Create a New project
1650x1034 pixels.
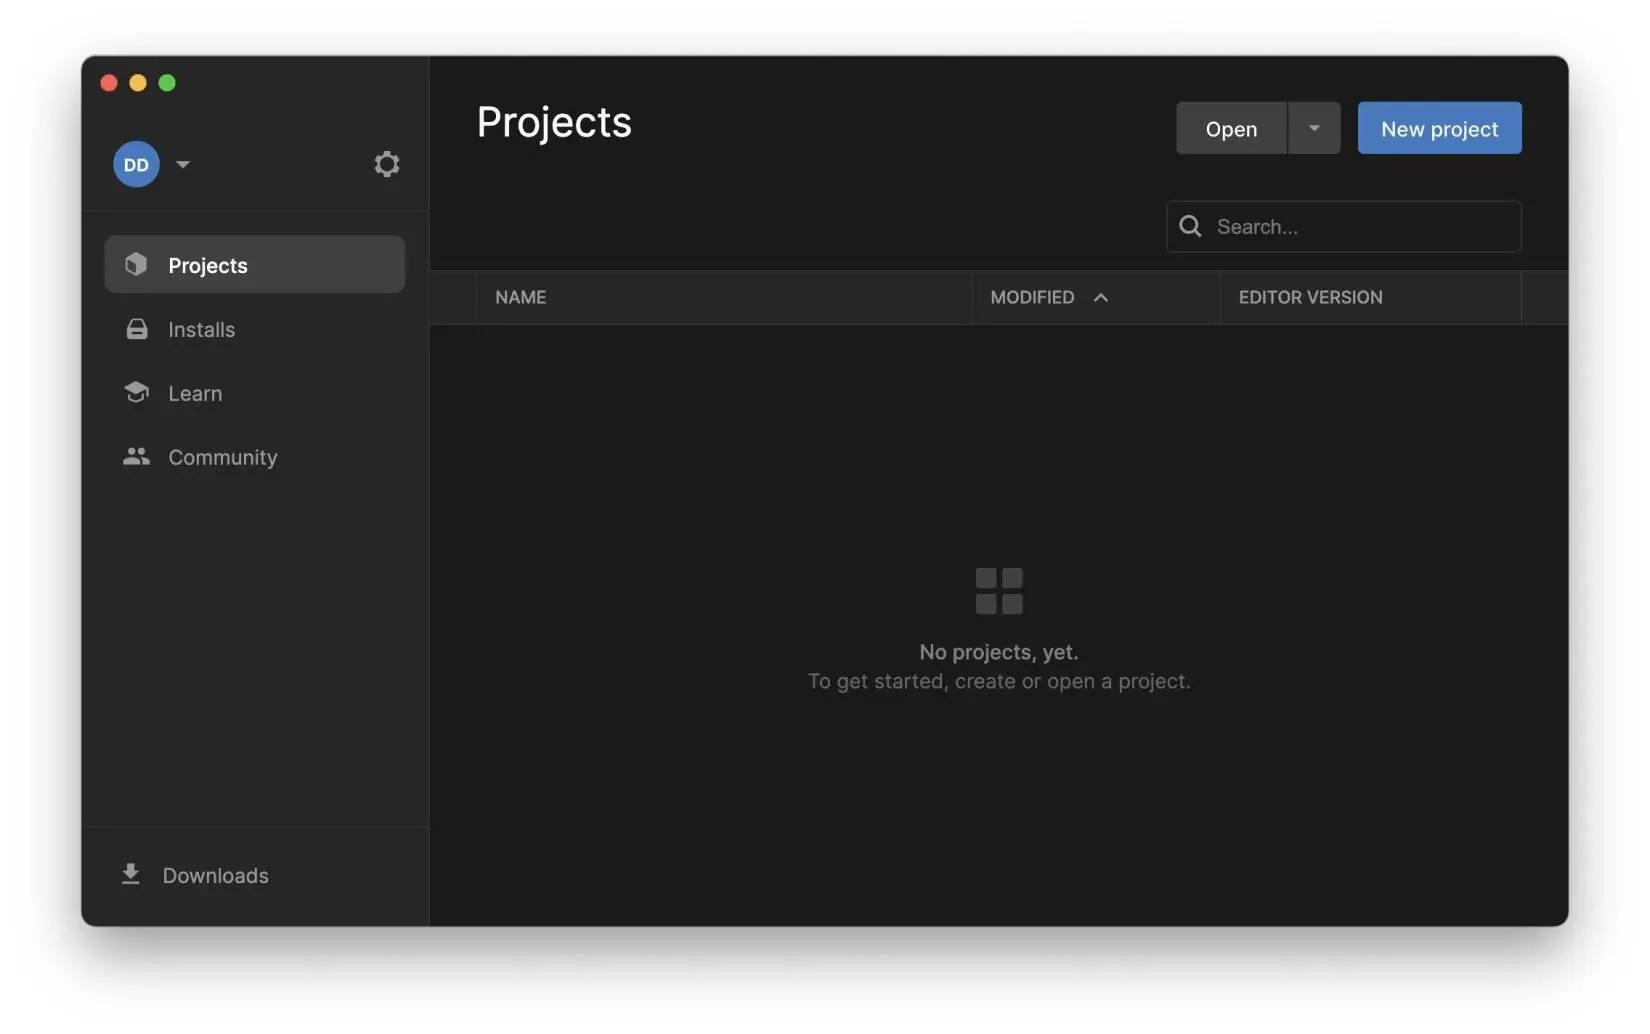(x=1439, y=128)
